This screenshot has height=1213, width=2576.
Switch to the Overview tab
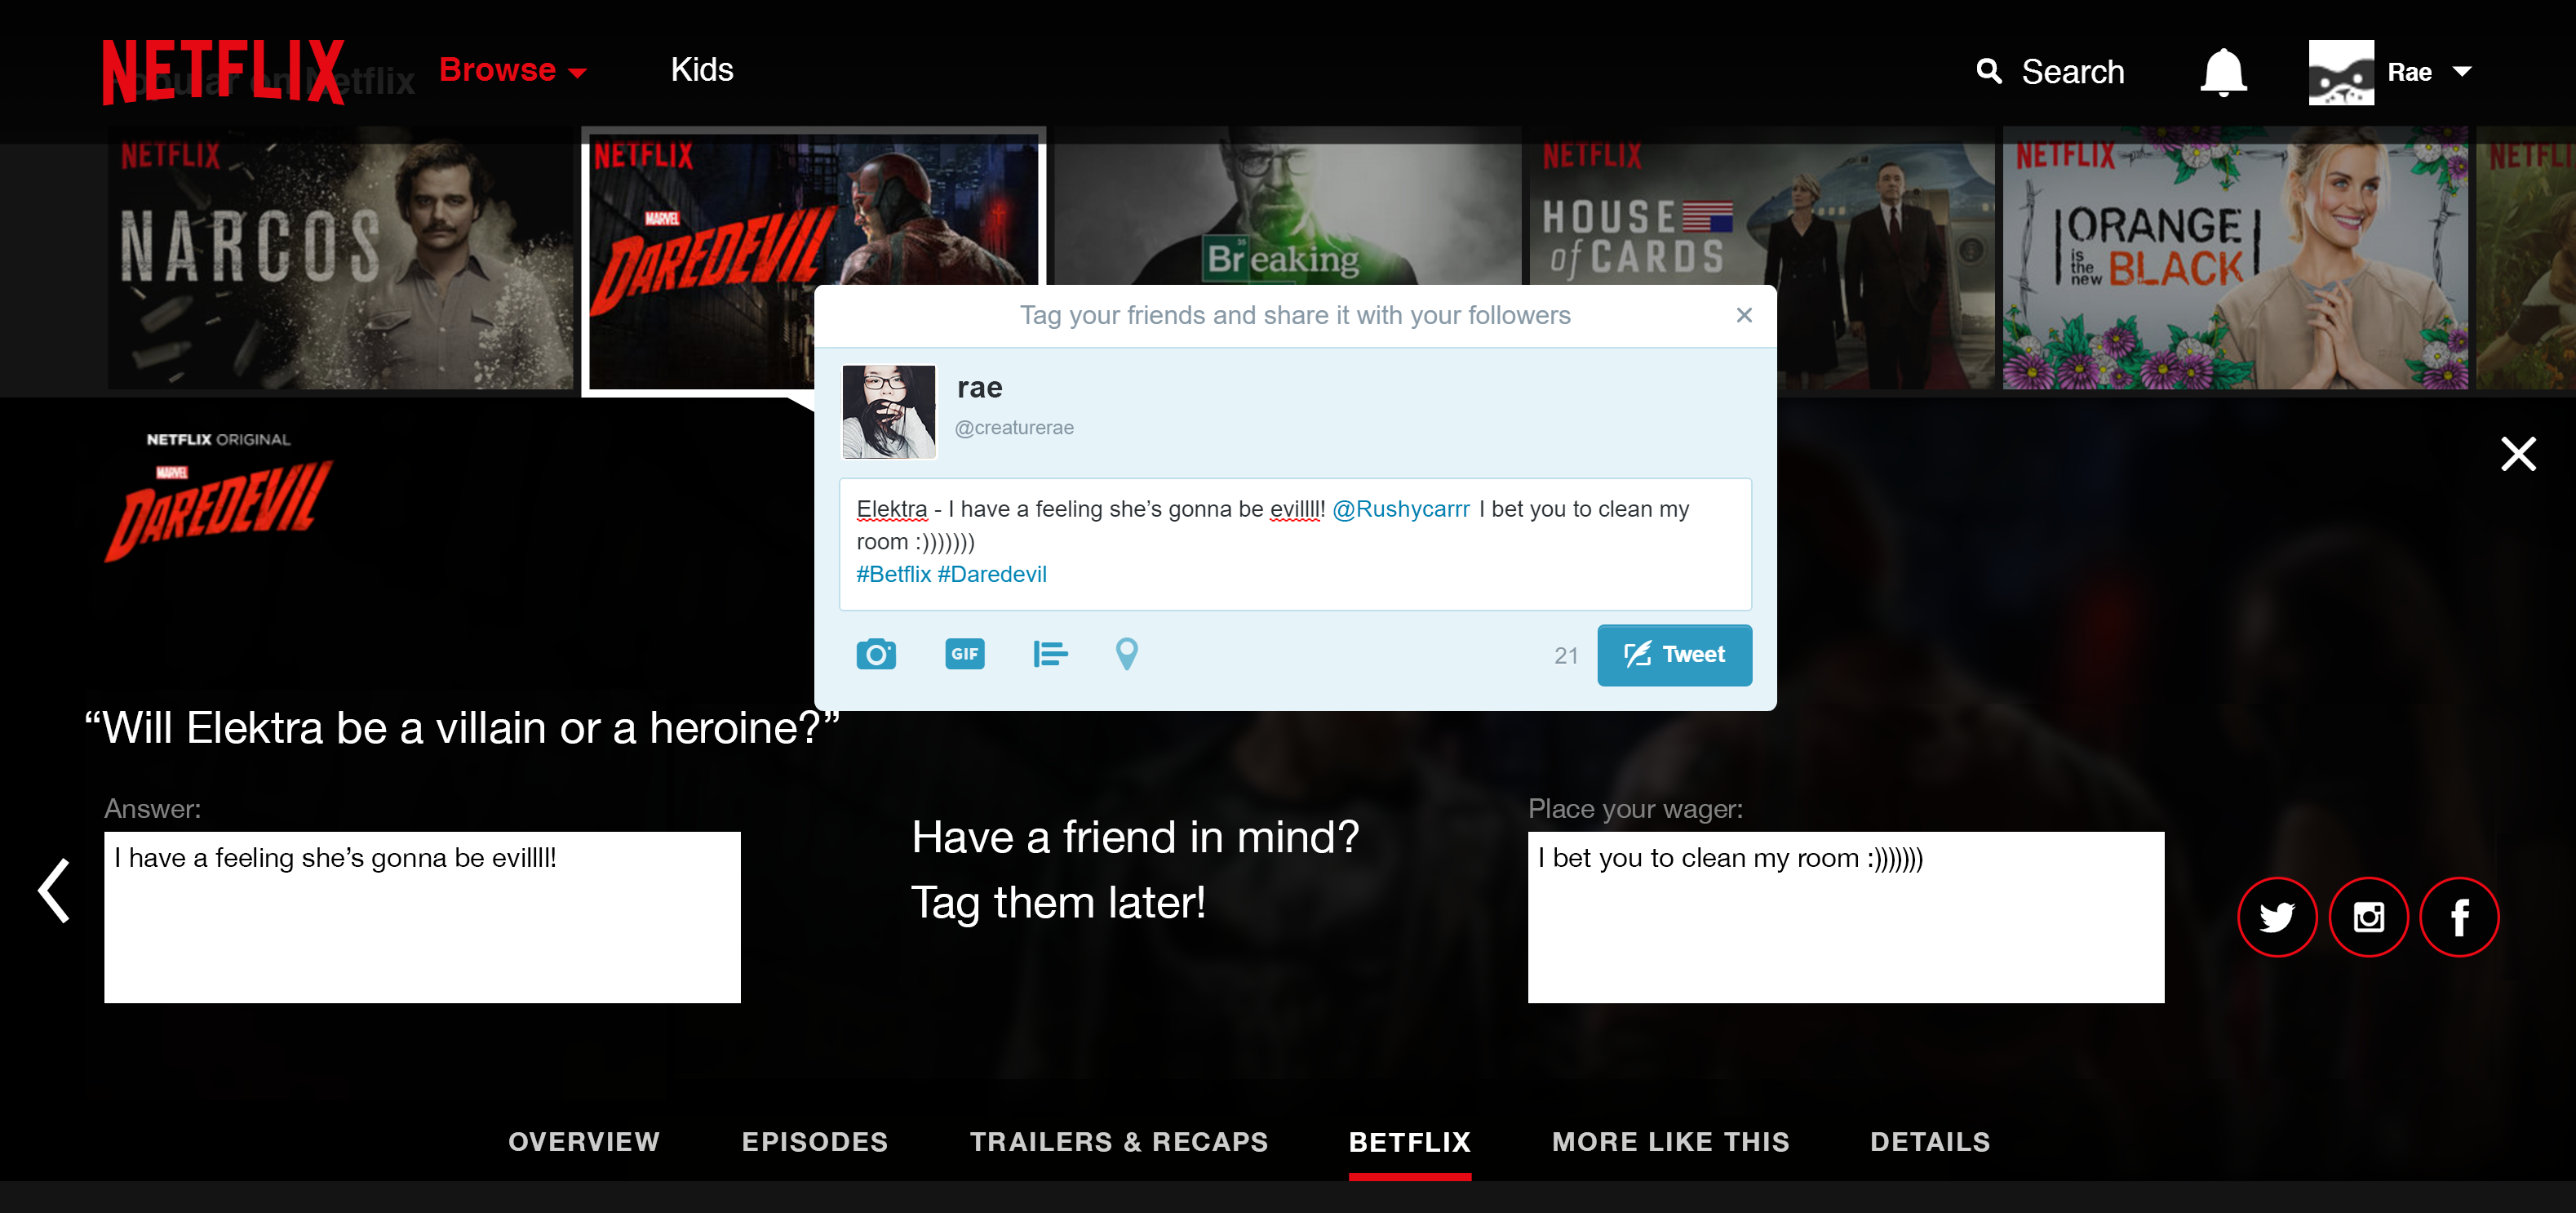[584, 1142]
